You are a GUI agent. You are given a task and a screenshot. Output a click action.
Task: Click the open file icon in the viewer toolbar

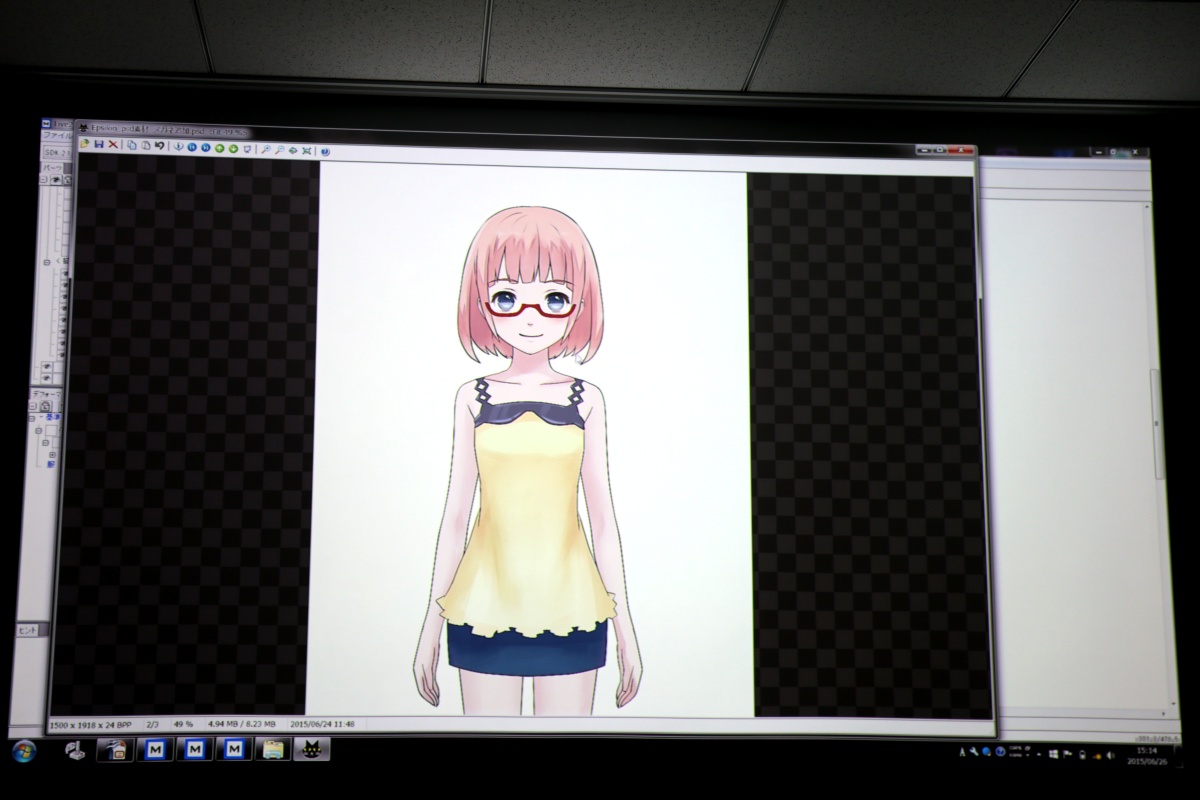84,145
